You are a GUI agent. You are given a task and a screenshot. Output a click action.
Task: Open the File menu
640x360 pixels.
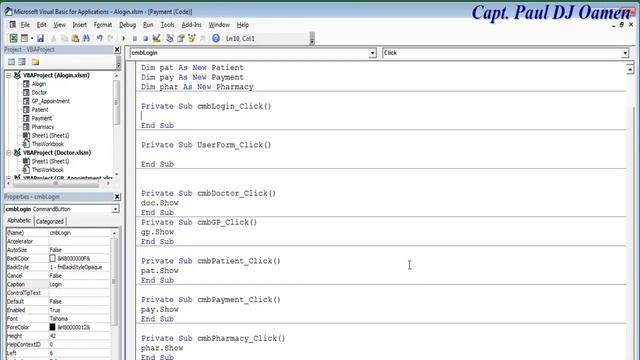tap(25, 25)
